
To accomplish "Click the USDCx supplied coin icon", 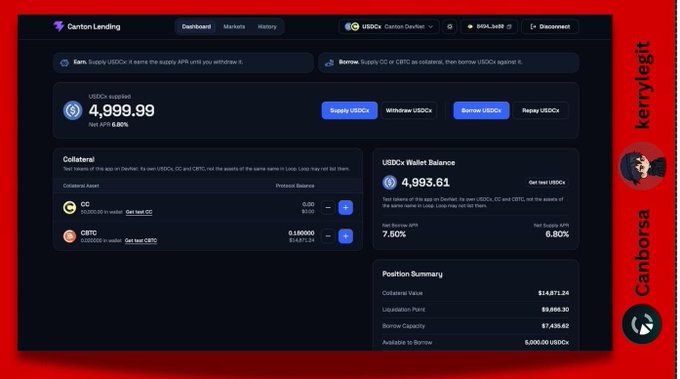I will pos(72,110).
